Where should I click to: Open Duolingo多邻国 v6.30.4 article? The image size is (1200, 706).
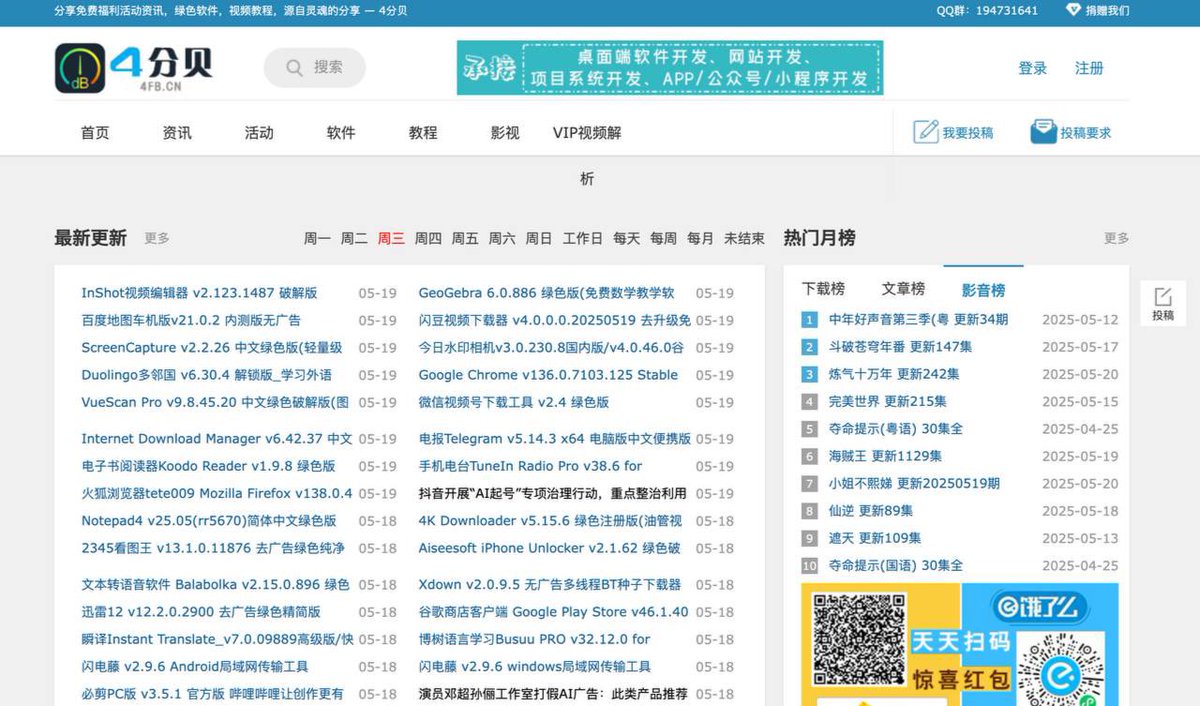tap(206, 375)
